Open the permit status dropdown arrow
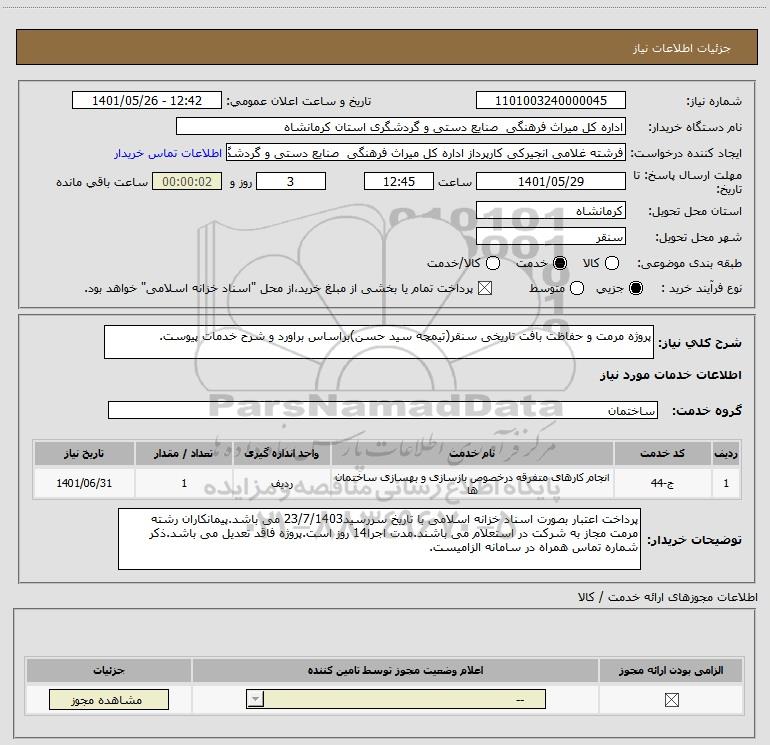Screen dimensions: 770x745 255,699
